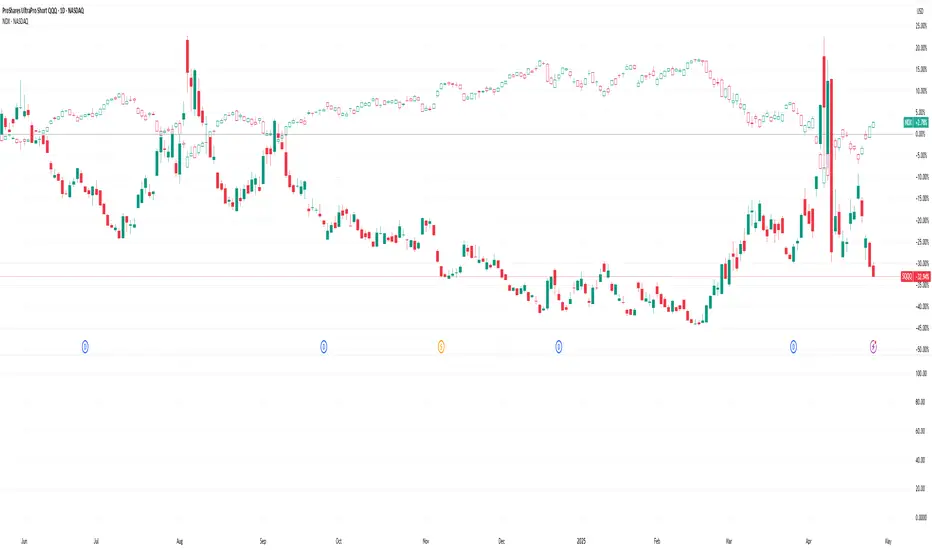932x550 pixels.
Task: Open the dividend marker in late December
Action: point(559,347)
